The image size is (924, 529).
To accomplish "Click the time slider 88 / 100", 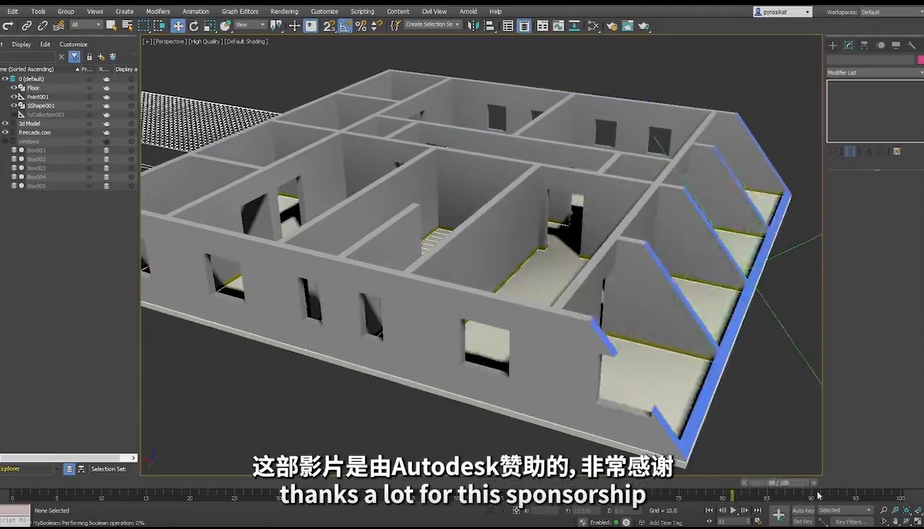I will [778, 482].
